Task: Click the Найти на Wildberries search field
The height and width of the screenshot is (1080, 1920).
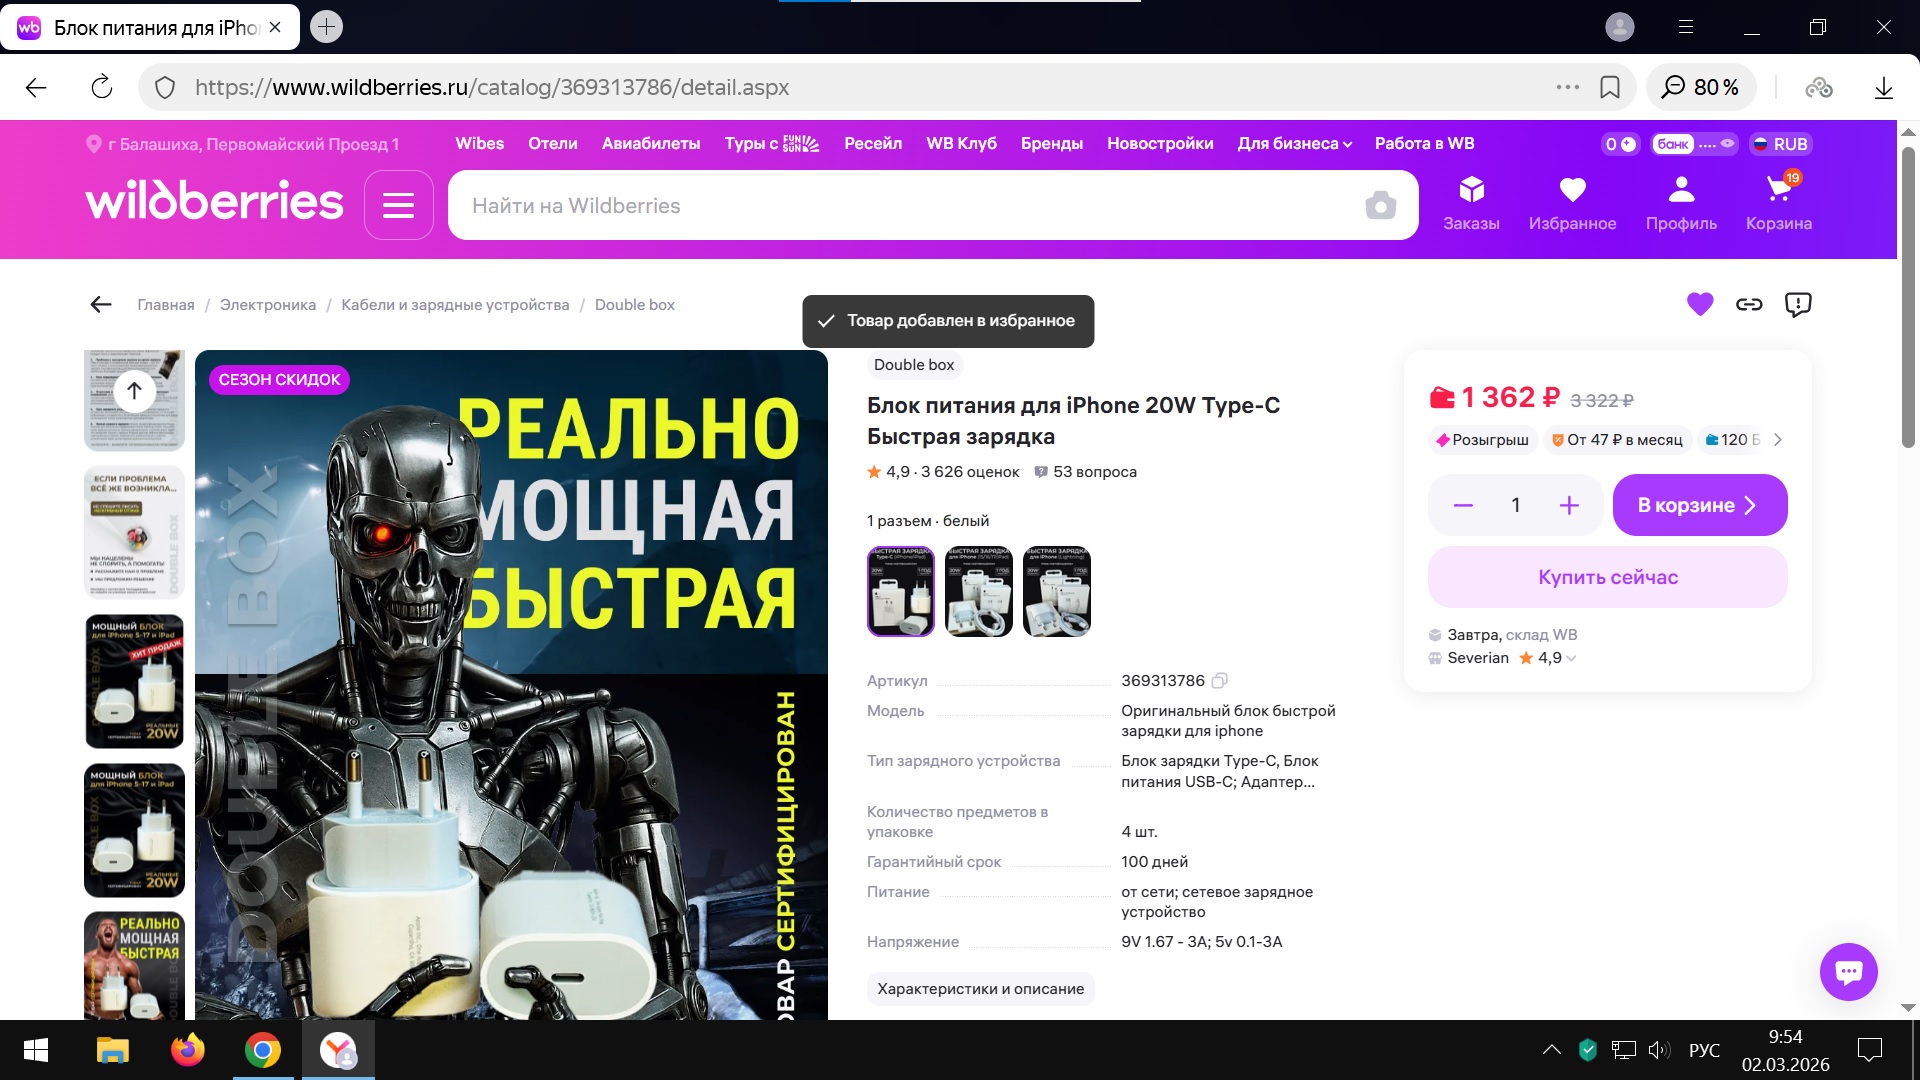Action: click(x=900, y=205)
